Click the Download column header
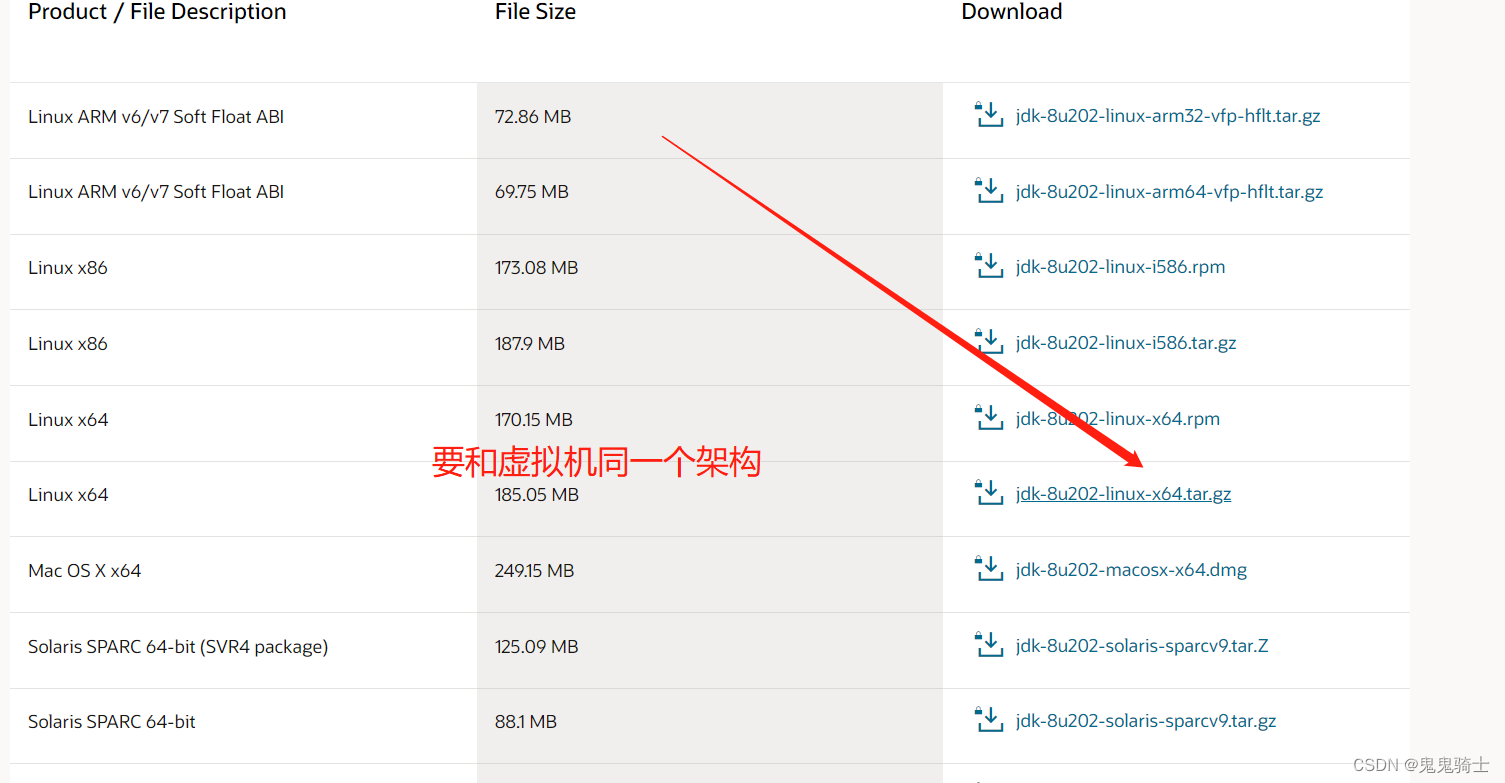The height and width of the screenshot is (783, 1505). click(1012, 12)
